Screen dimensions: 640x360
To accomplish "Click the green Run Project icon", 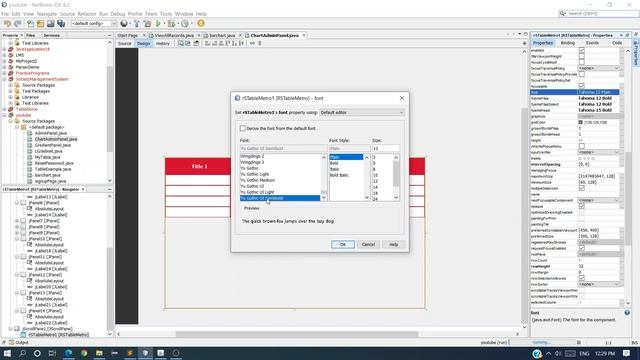I will click(x=158, y=24).
